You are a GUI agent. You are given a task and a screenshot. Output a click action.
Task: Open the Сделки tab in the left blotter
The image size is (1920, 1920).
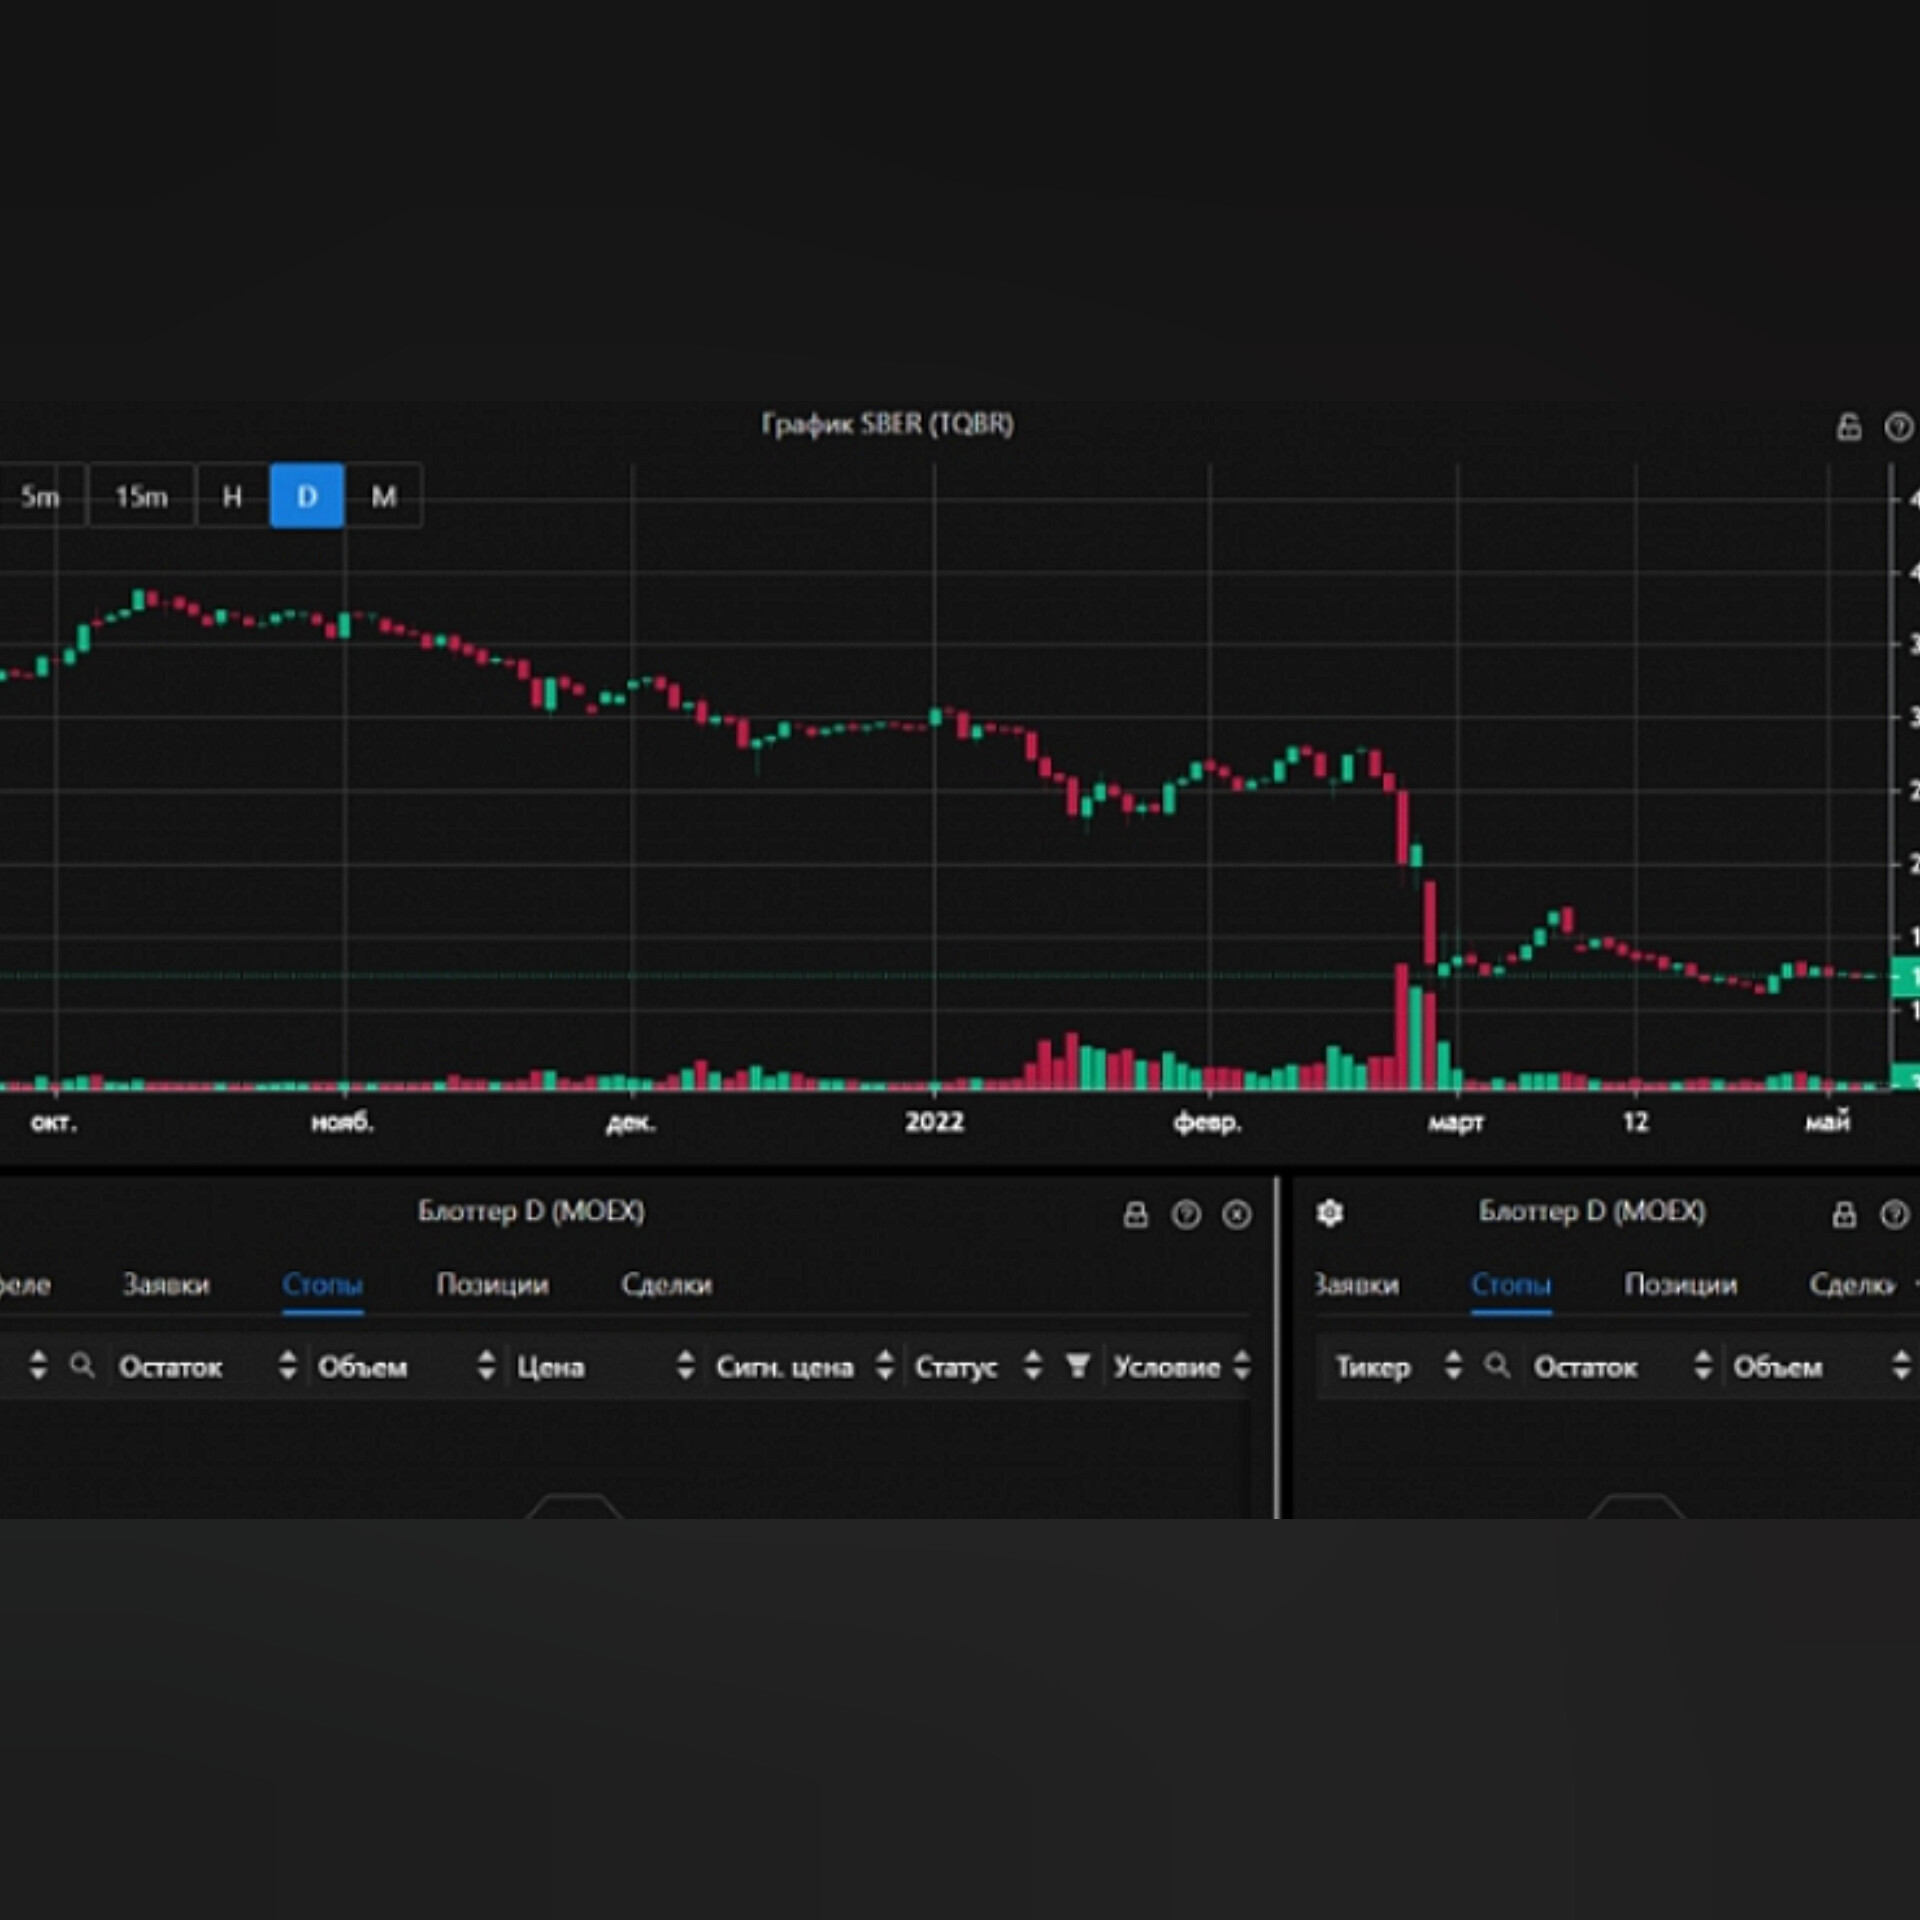(x=666, y=1285)
